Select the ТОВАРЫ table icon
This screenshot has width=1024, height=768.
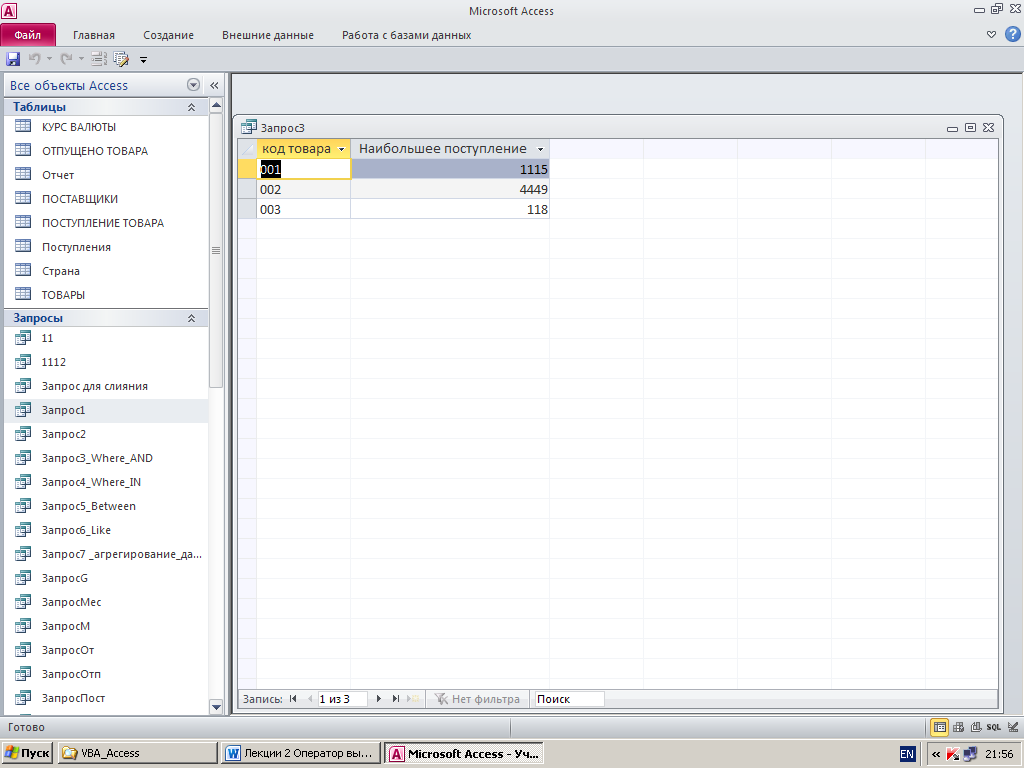(x=24, y=294)
